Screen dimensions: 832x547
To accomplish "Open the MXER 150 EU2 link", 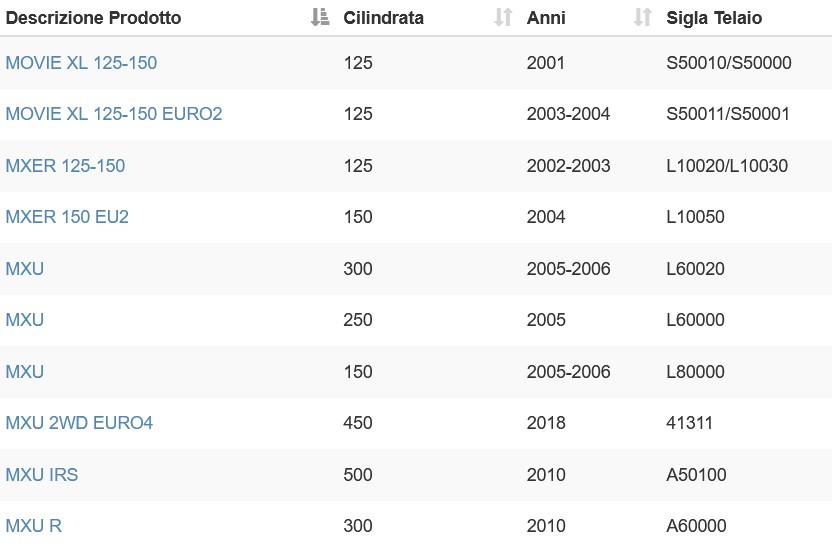I will coord(67,216).
